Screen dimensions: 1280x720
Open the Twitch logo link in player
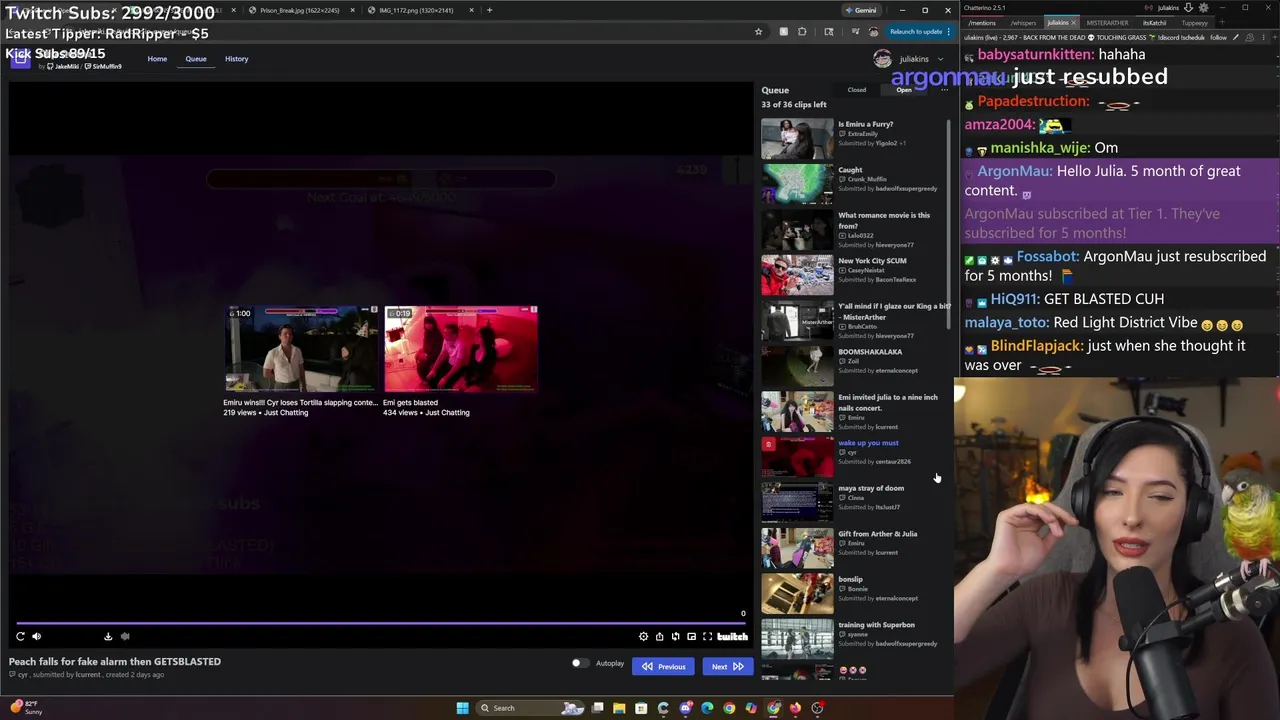point(732,636)
